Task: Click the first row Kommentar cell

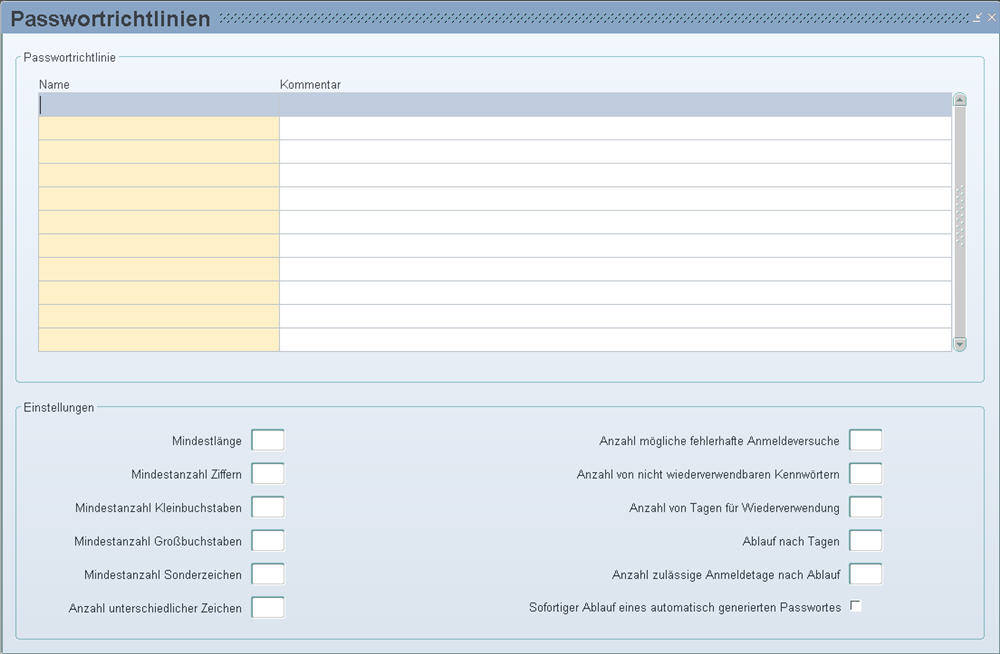Action: coord(614,105)
